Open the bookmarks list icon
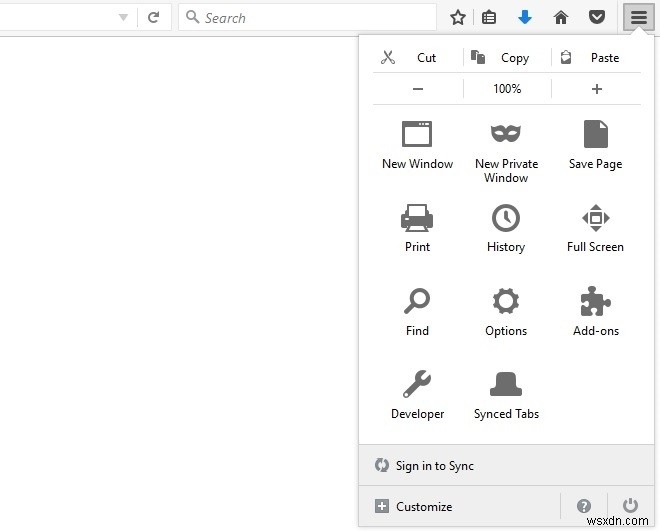Screen dimensions: 660x531 pos(489,17)
